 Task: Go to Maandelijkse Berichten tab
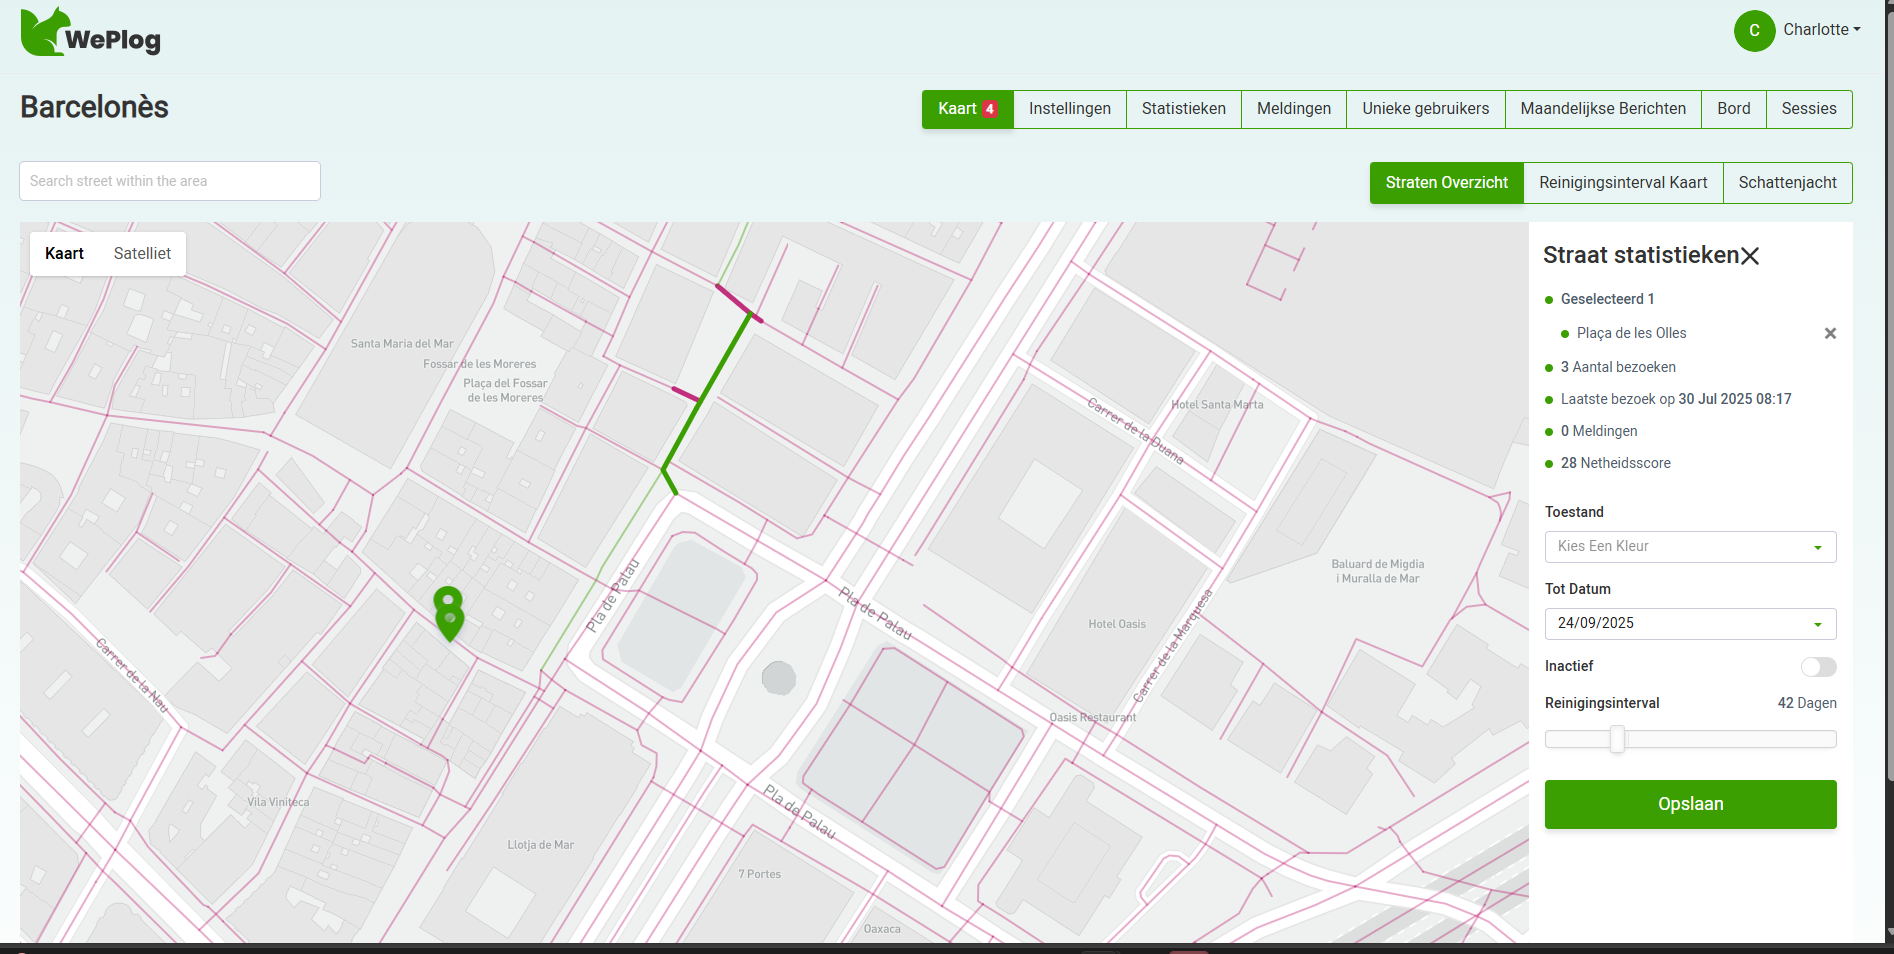tap(1602, 109)
